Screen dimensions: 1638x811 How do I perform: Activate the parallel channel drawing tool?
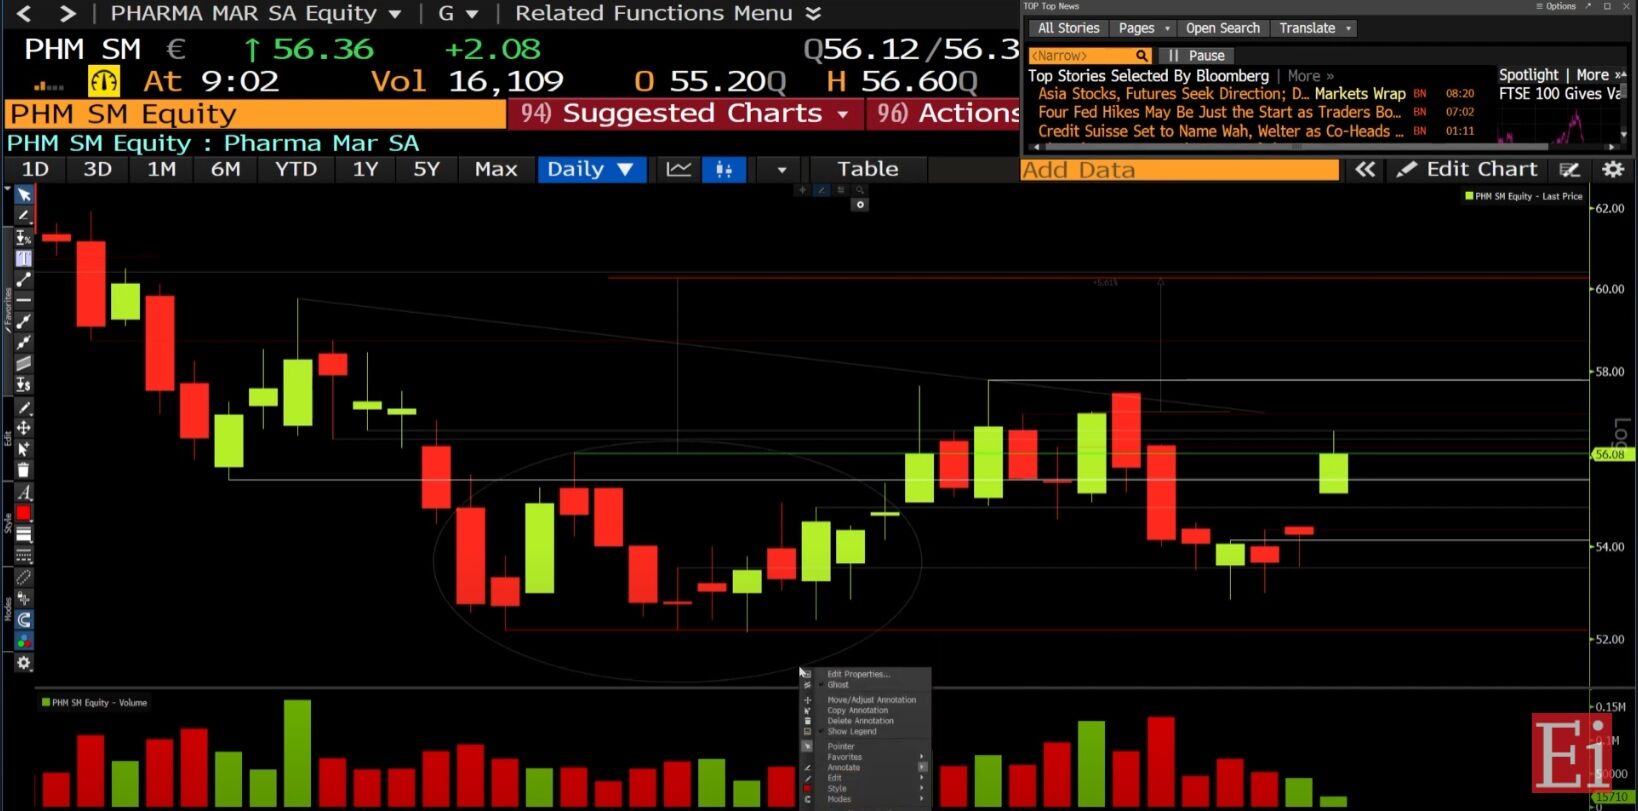tap(23, 363)
